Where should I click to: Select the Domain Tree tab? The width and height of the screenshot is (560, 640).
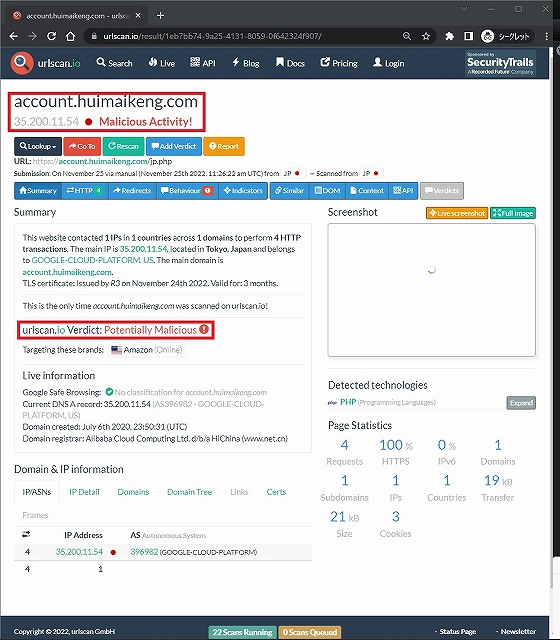click(189, 492)
